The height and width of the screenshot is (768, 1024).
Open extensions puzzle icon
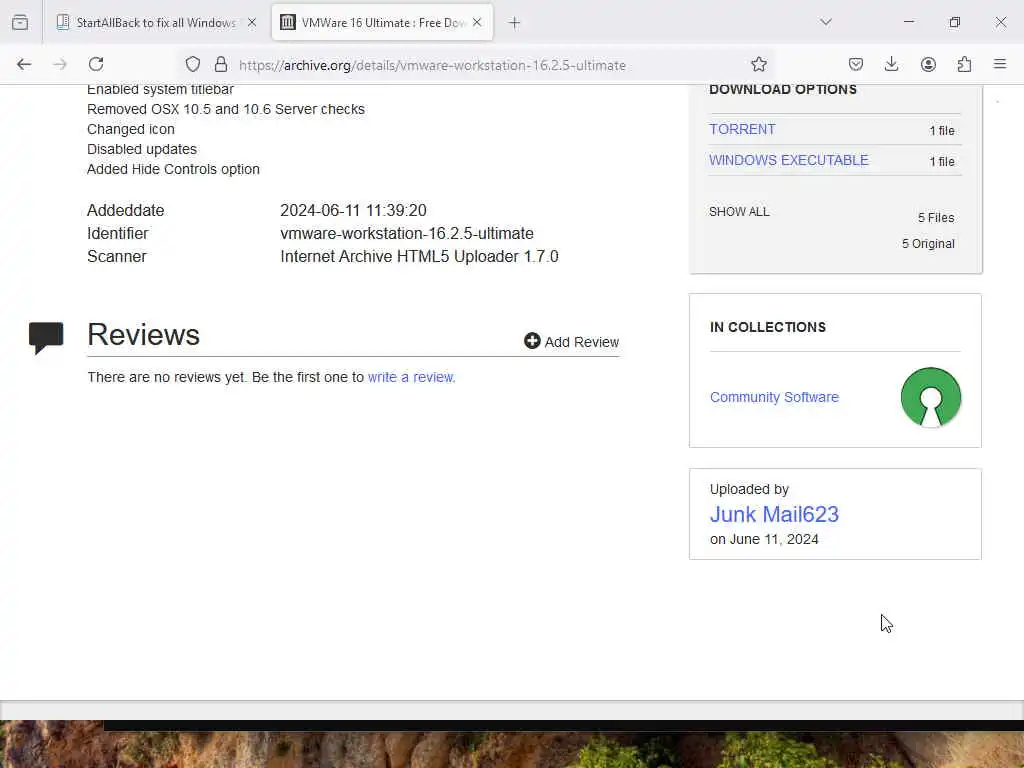[x=964, y=64]
